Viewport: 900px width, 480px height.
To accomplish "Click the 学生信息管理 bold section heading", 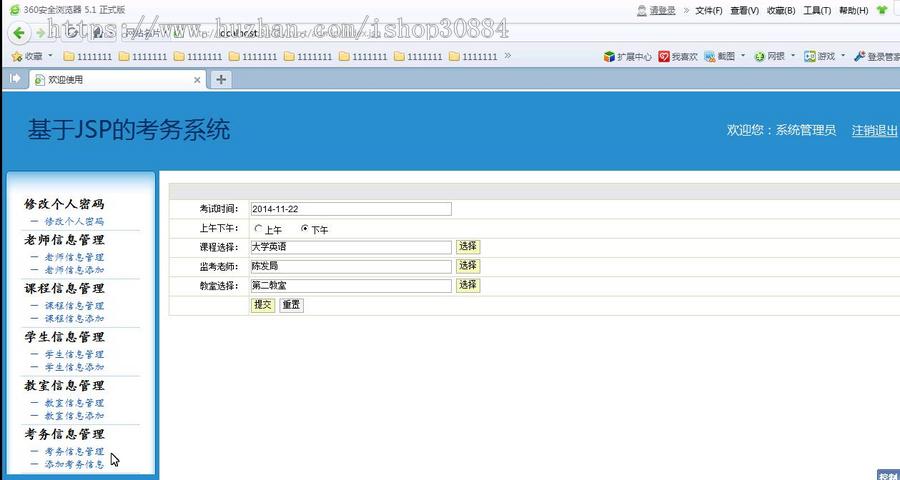I will (x=64, y=336).
